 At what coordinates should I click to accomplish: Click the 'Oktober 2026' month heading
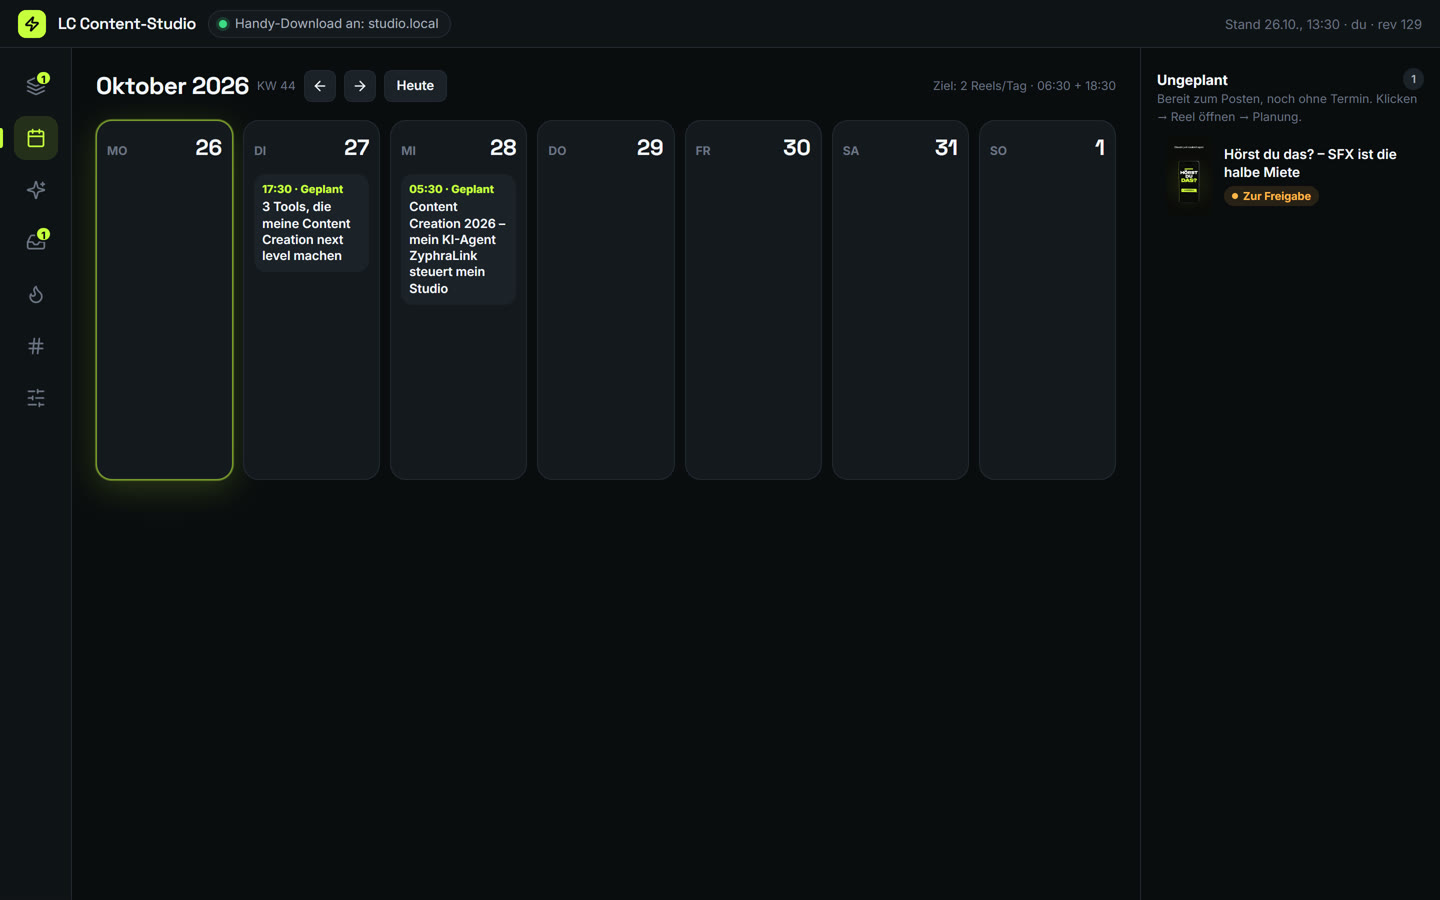172,86
